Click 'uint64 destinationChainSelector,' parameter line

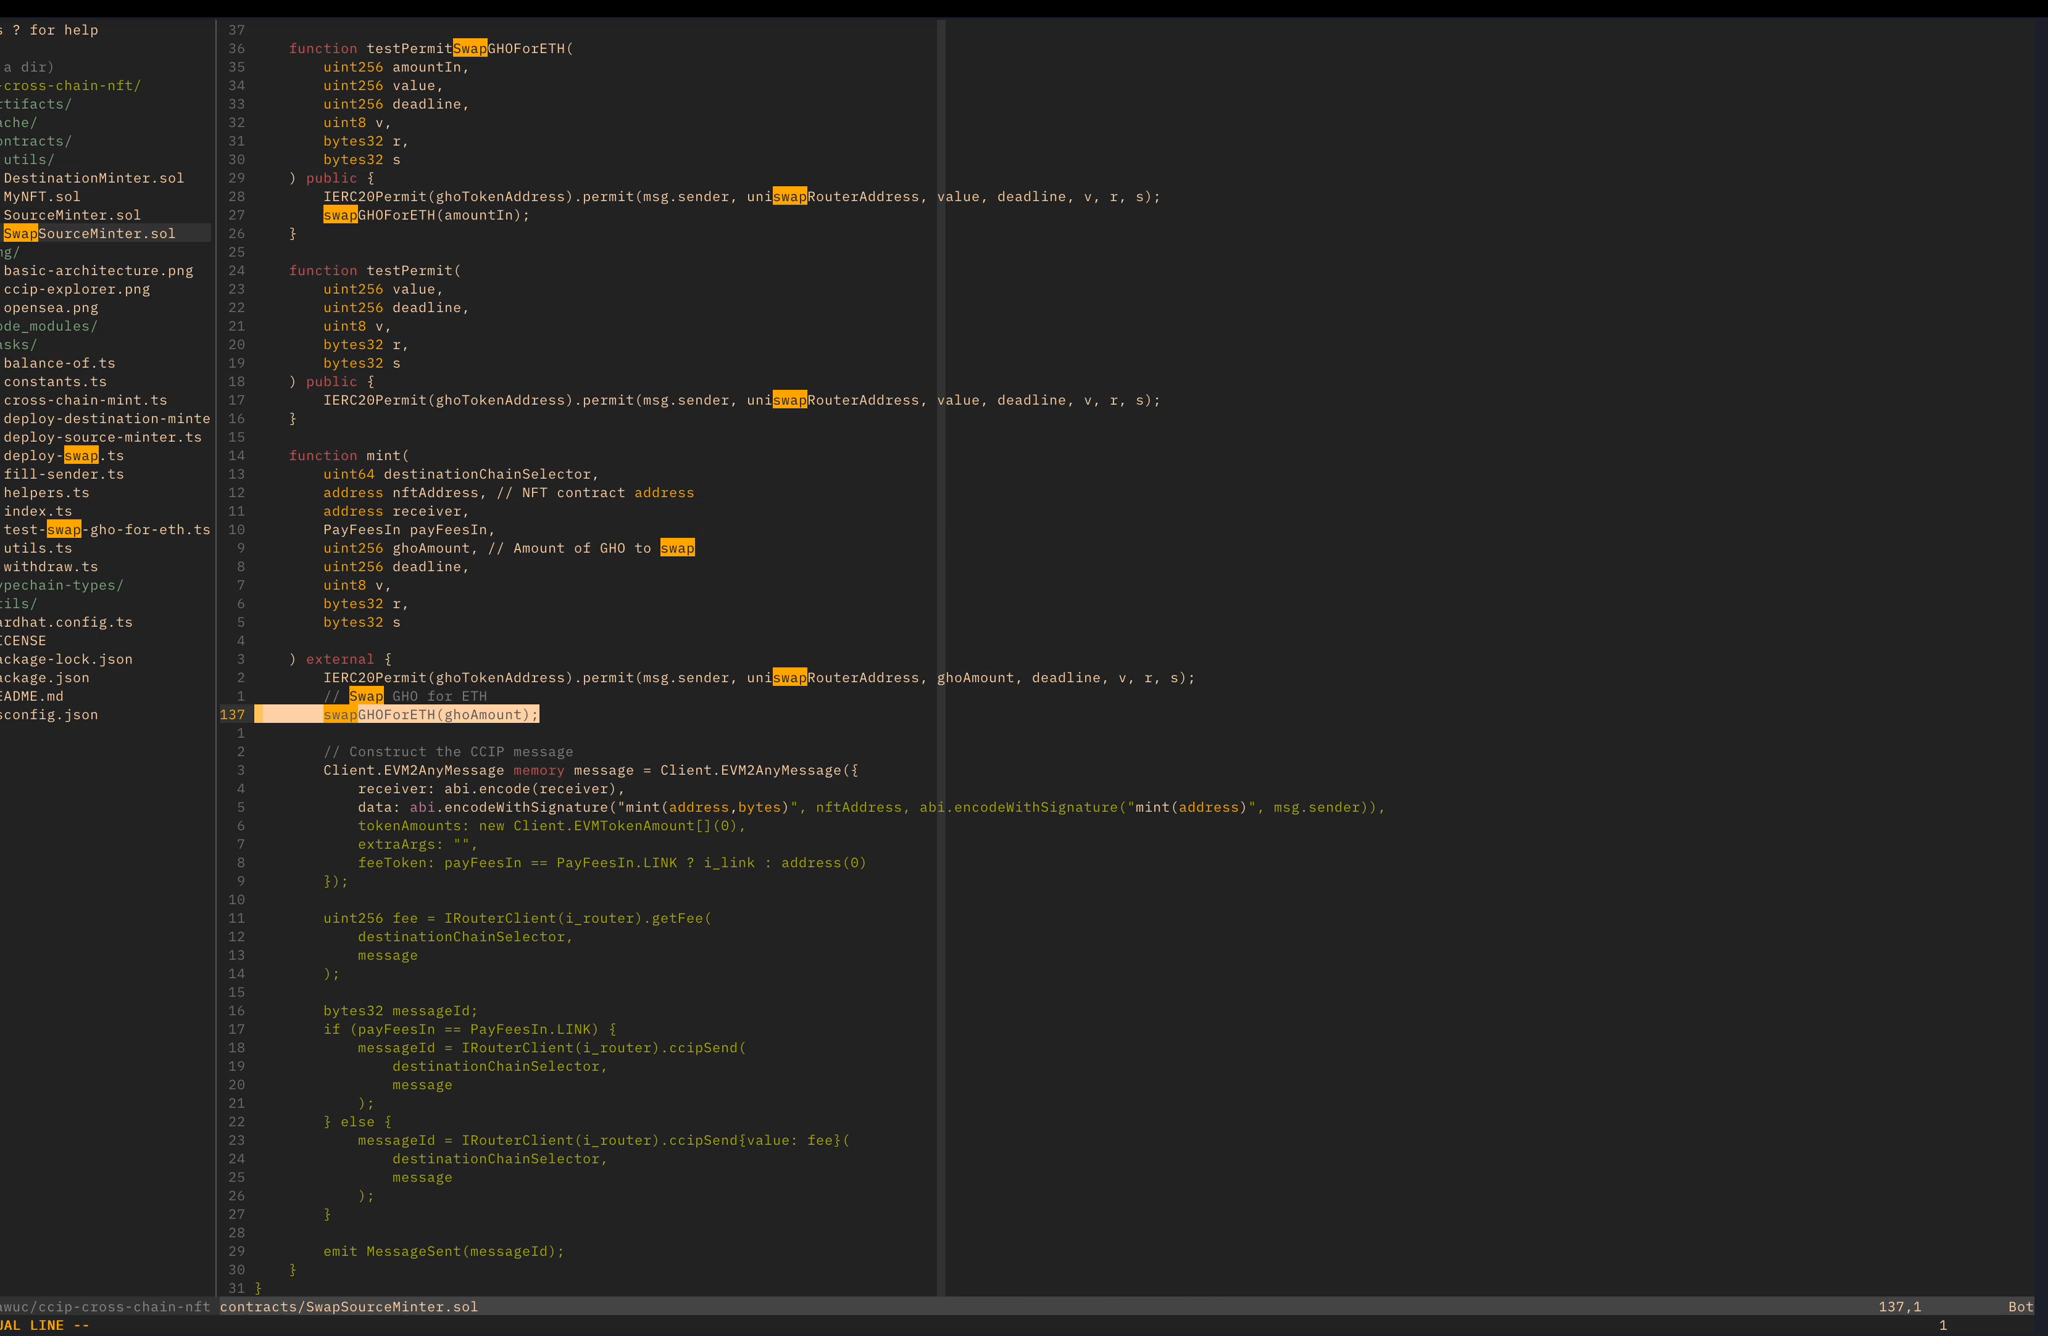461,474
